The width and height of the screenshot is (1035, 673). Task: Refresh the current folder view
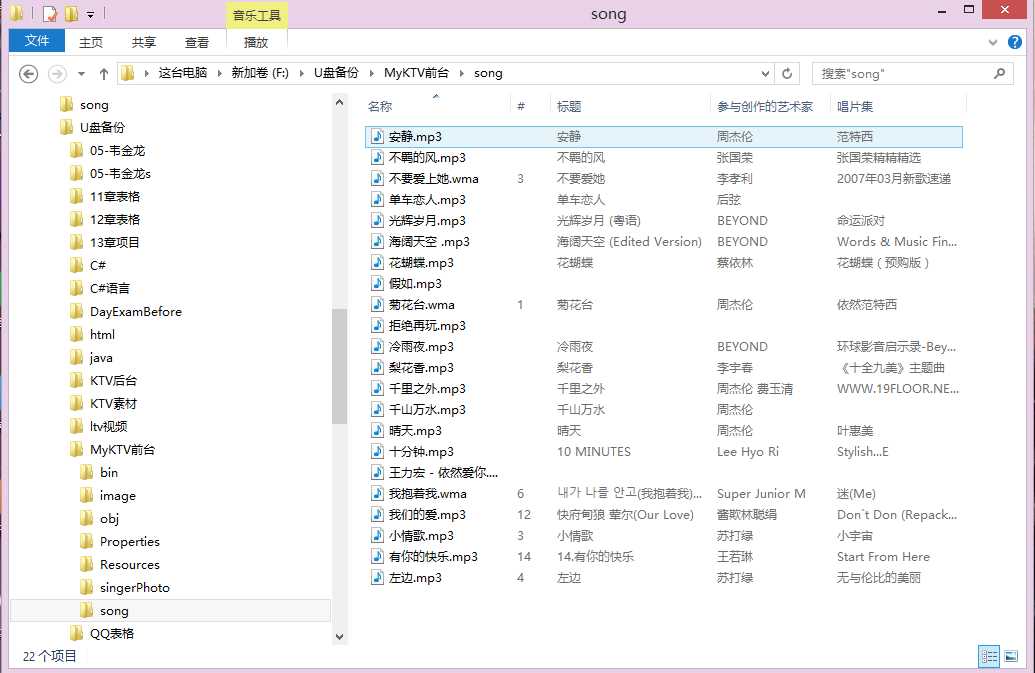(787, 73)
